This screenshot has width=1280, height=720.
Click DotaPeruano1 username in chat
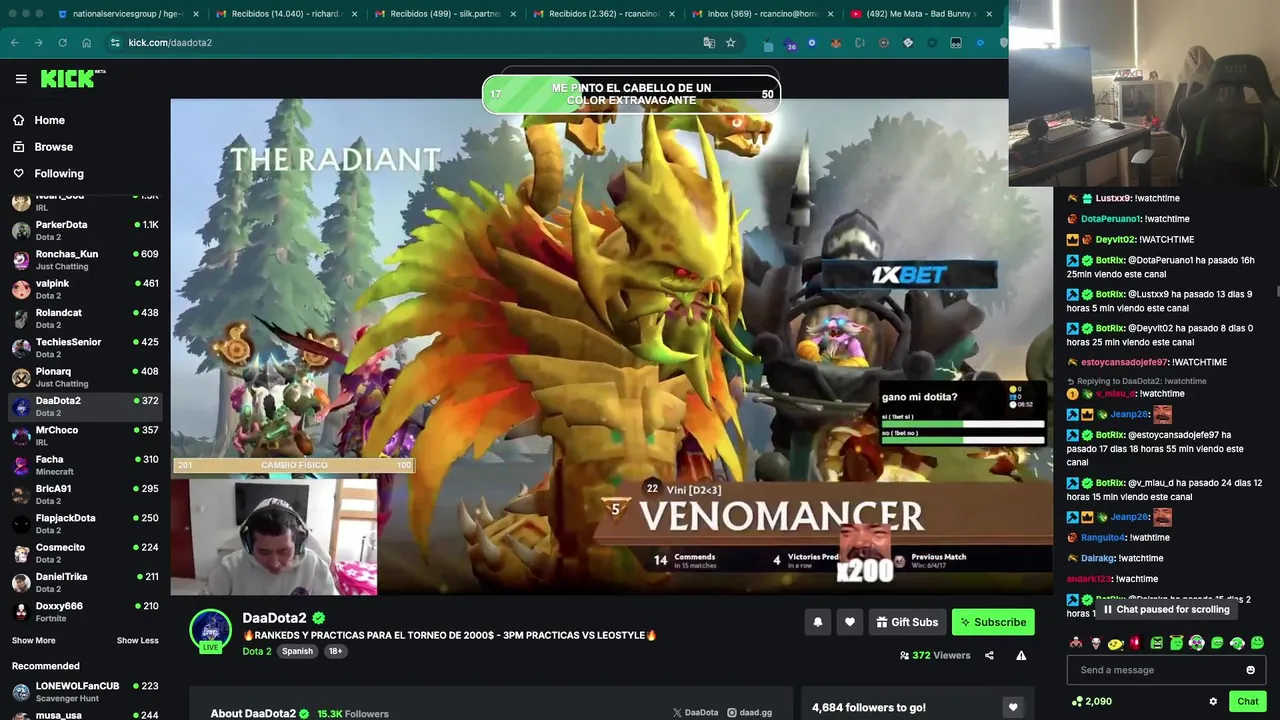click(x=1111, y=219)
